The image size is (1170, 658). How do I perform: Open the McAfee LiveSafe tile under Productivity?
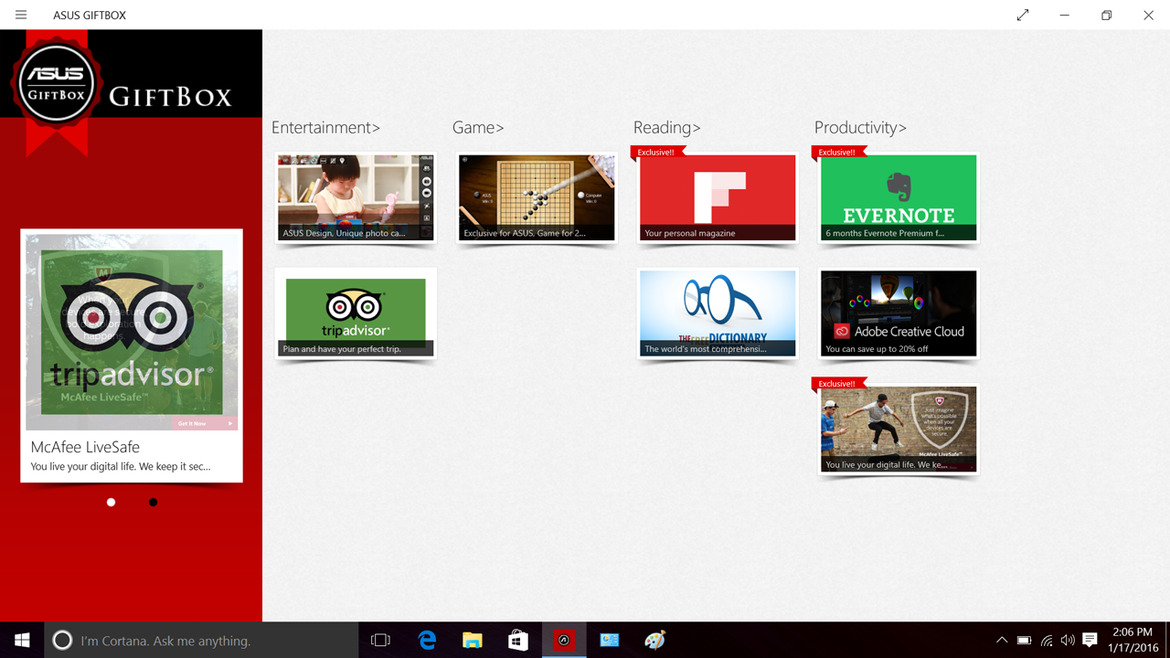point(898,429)
